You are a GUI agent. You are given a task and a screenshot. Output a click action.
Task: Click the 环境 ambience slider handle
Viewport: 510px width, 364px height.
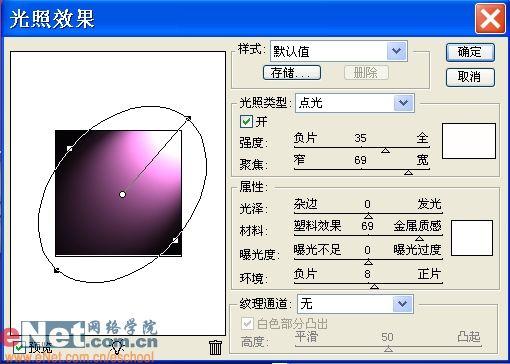pos(374,286)
